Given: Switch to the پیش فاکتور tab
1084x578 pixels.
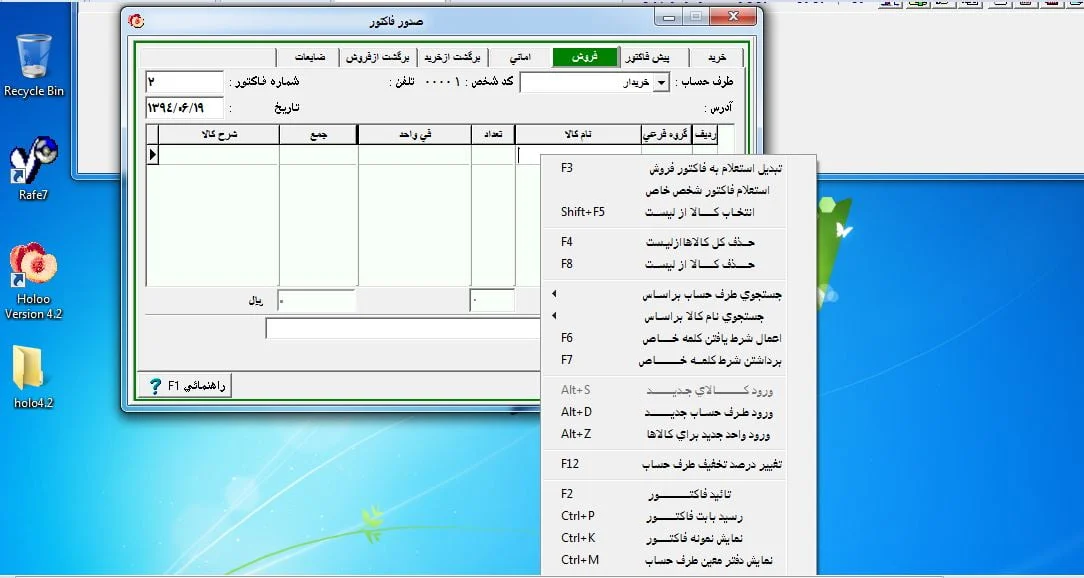Looking at the screenshot, I should click(x=653, y=57).
